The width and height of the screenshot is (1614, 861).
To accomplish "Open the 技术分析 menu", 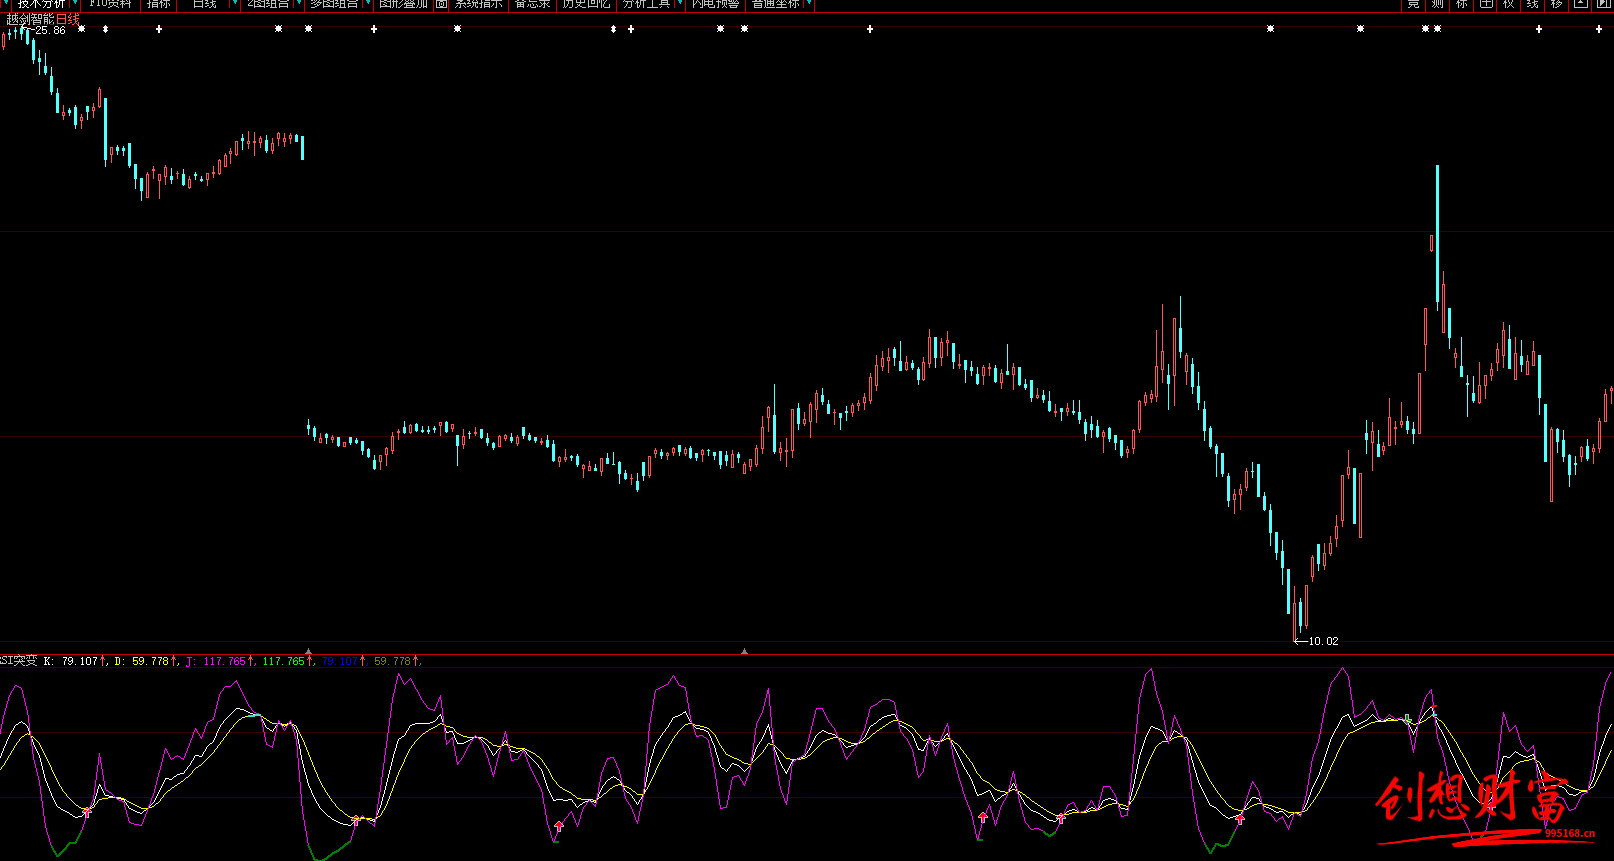I will (40, 4).
